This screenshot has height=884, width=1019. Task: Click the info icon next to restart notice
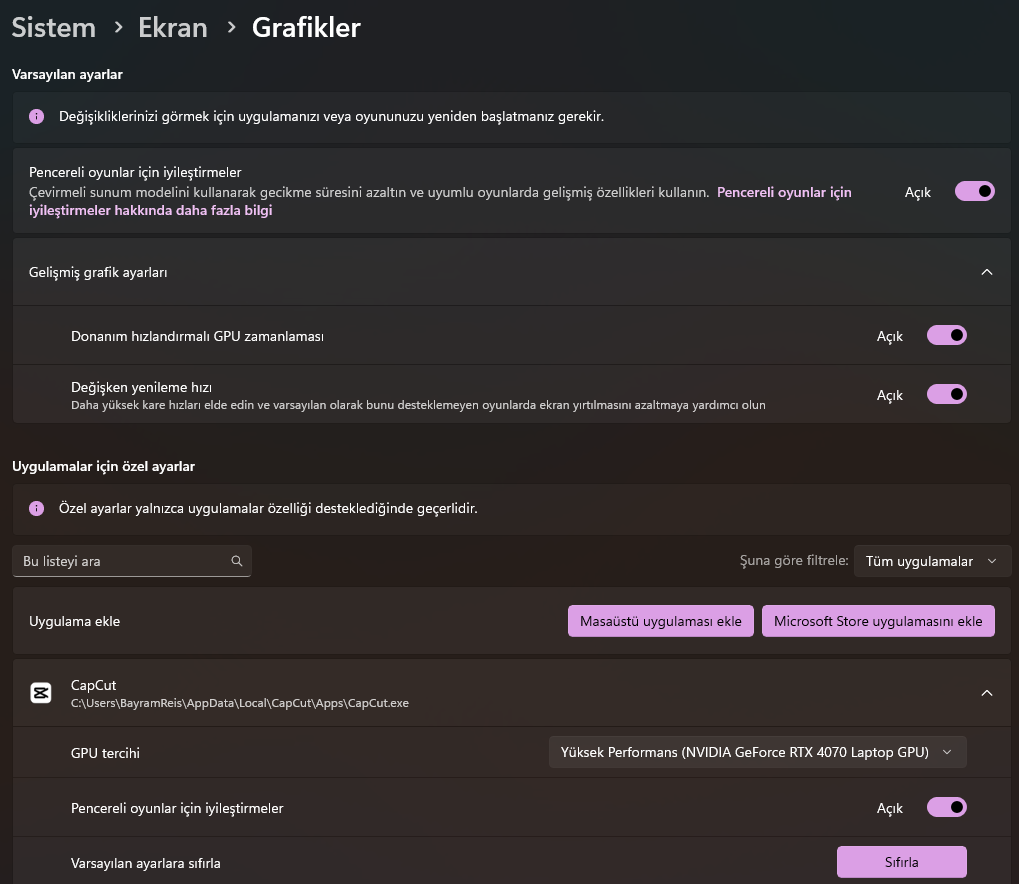[36, 116]
